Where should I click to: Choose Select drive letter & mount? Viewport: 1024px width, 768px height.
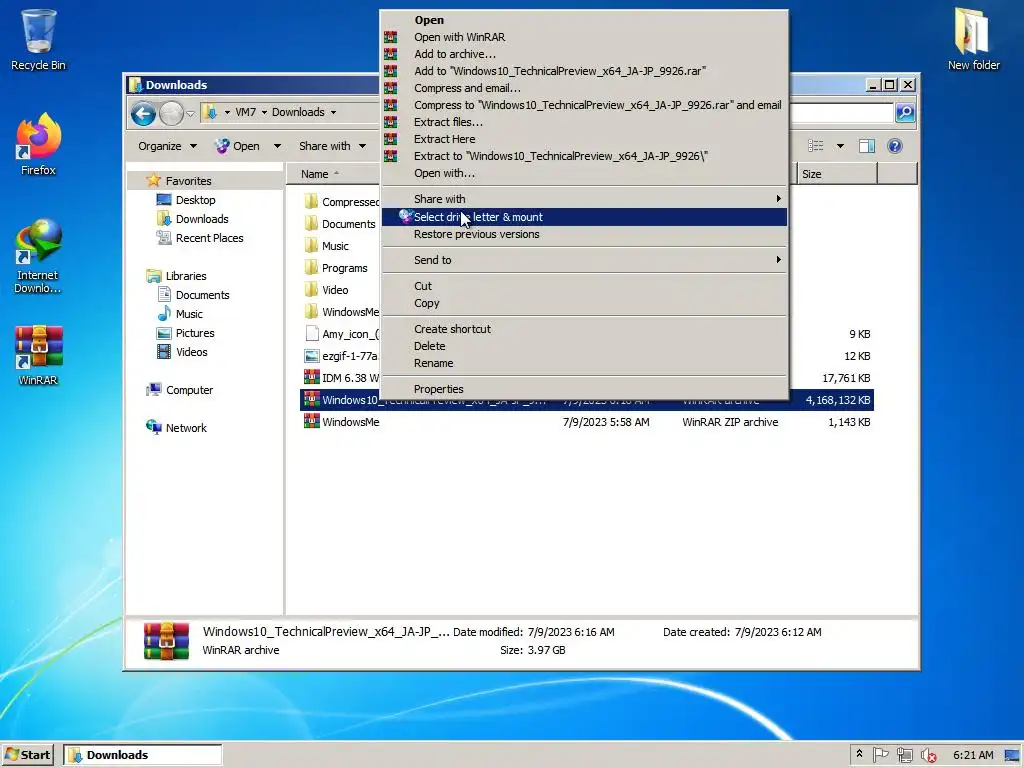pos(584,217)
